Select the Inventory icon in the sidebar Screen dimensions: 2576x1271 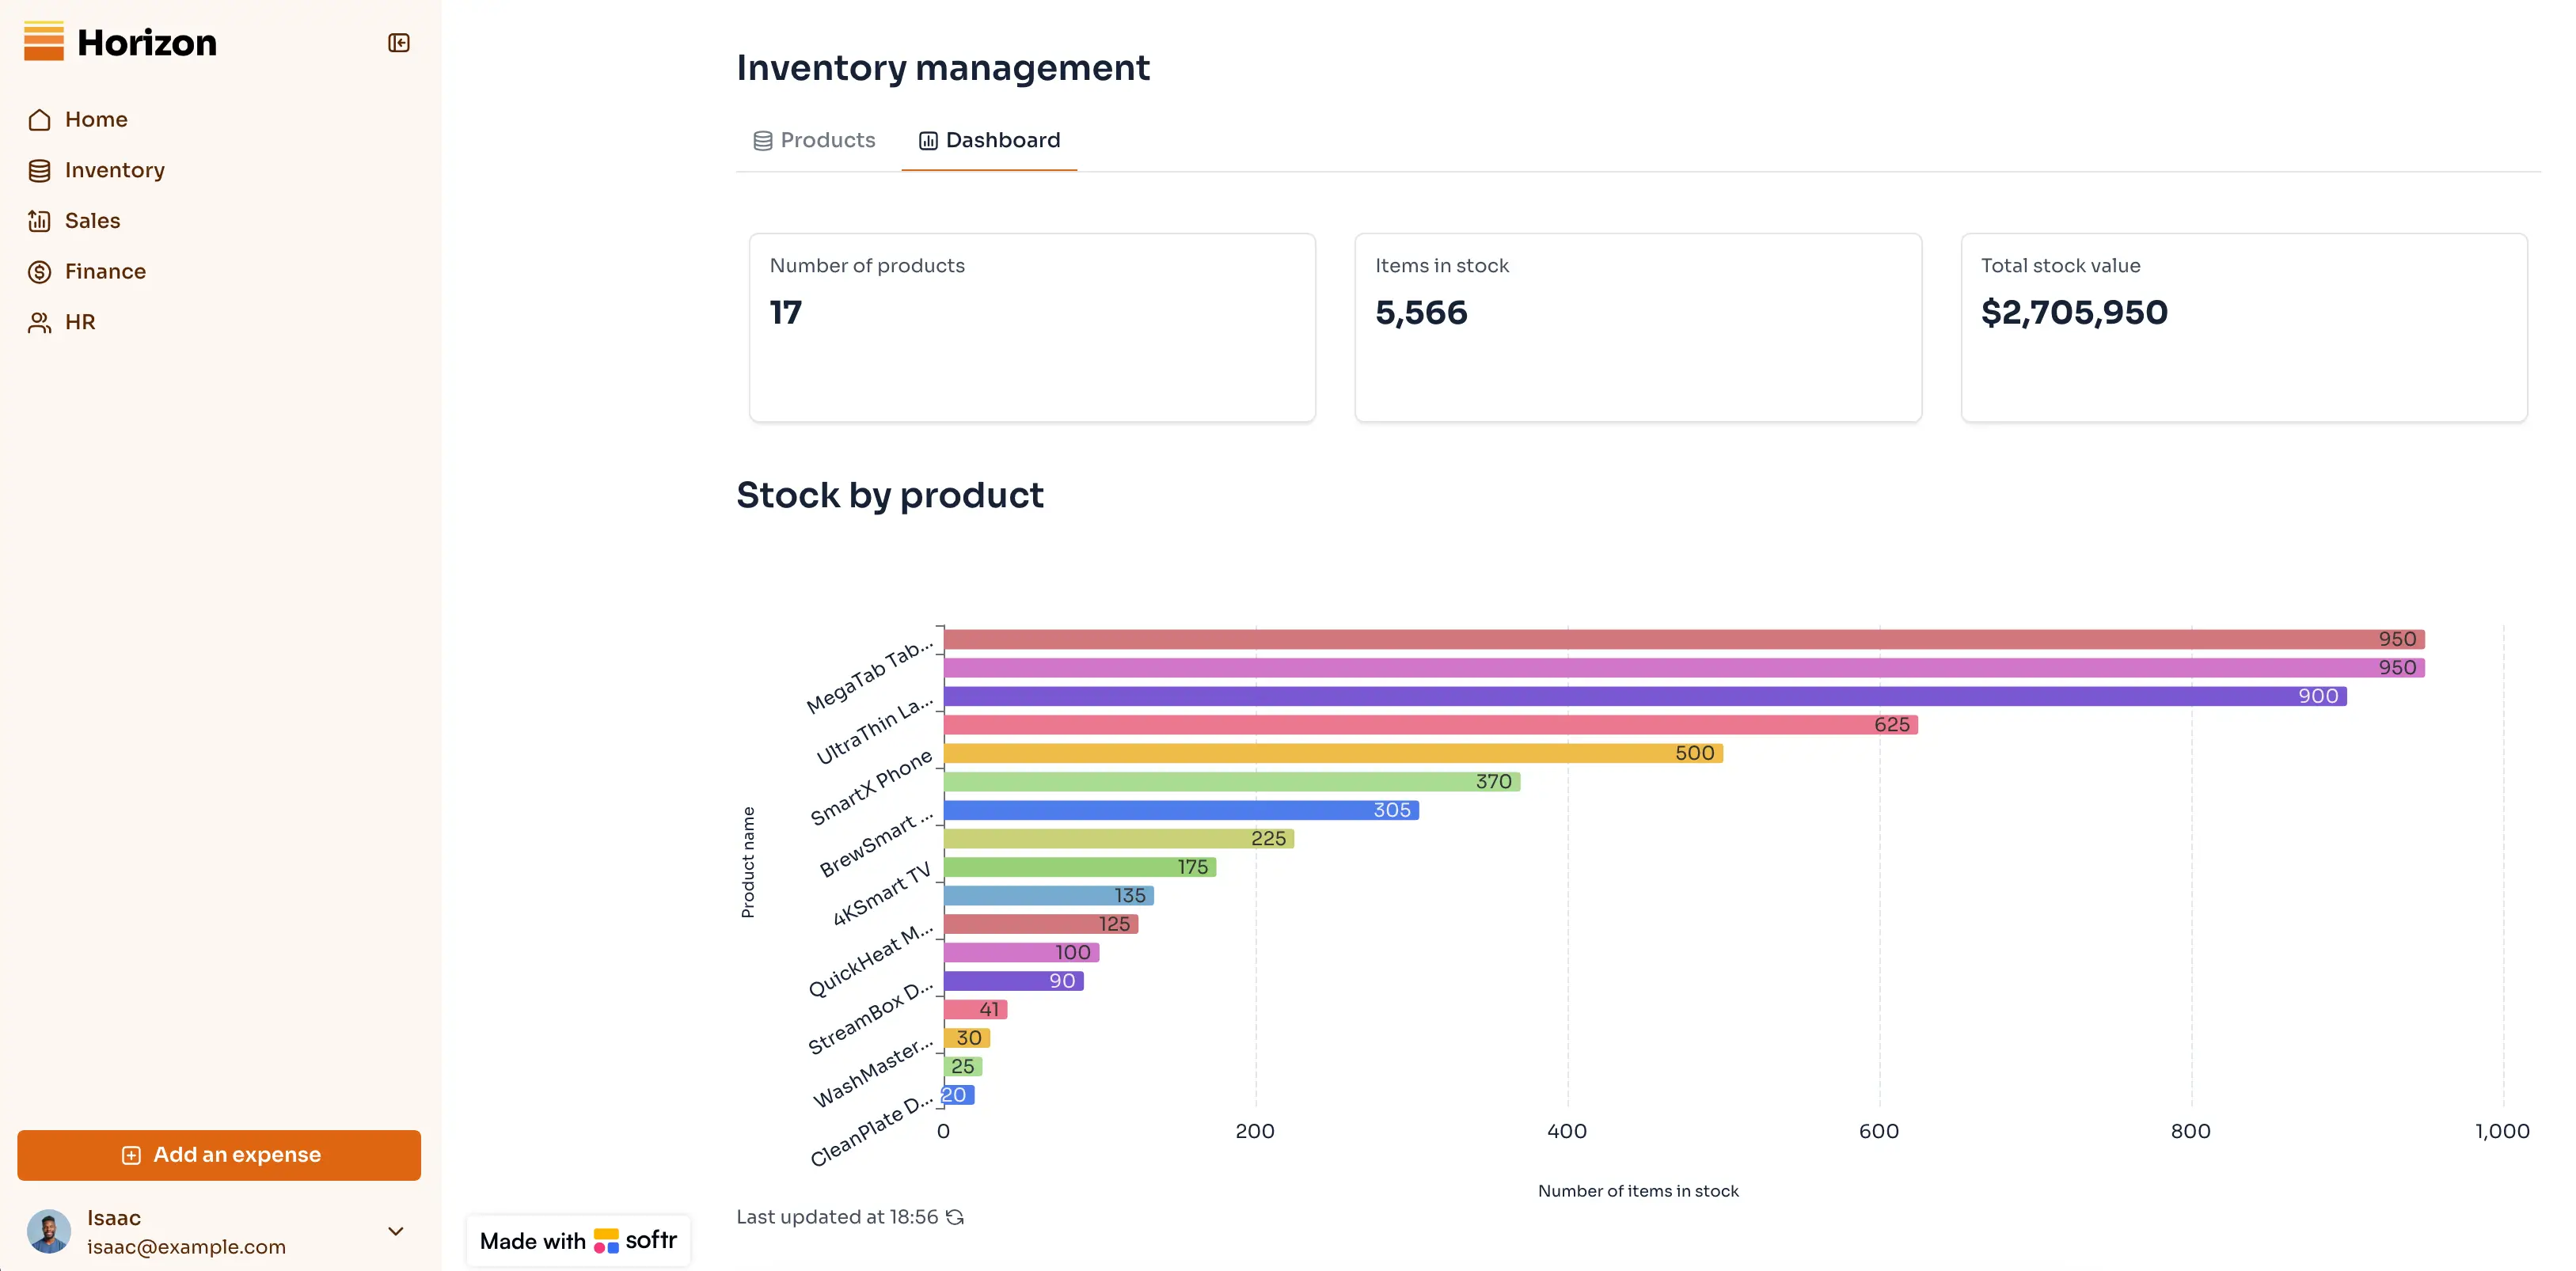[x=40, y=170]
